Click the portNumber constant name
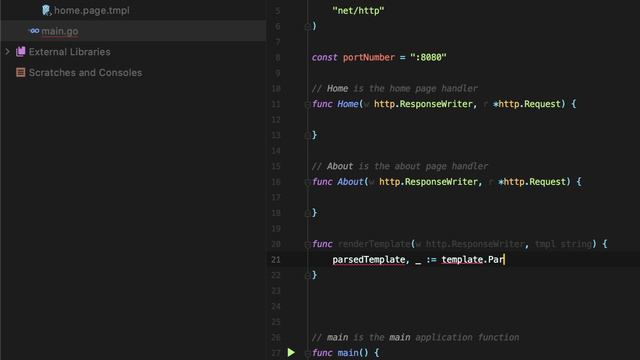 (369, 58)
